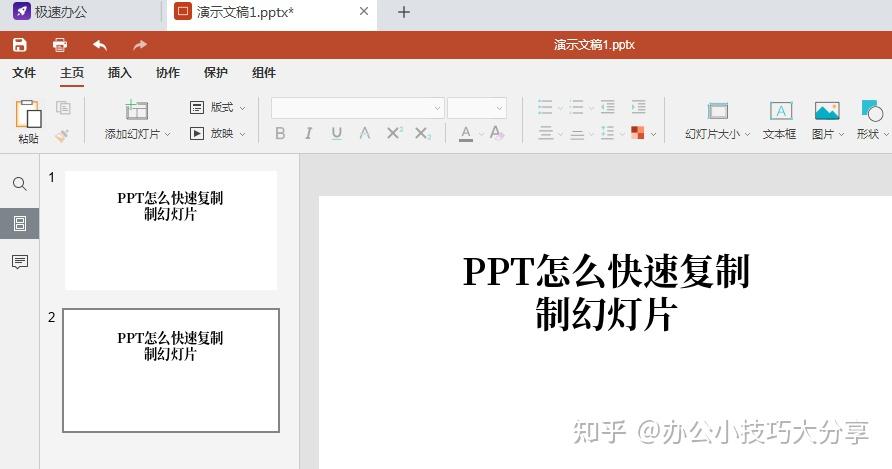The image size is (892, 469).
Task: Click the 放映 slideshow play icon
Action: pos(197,134)
